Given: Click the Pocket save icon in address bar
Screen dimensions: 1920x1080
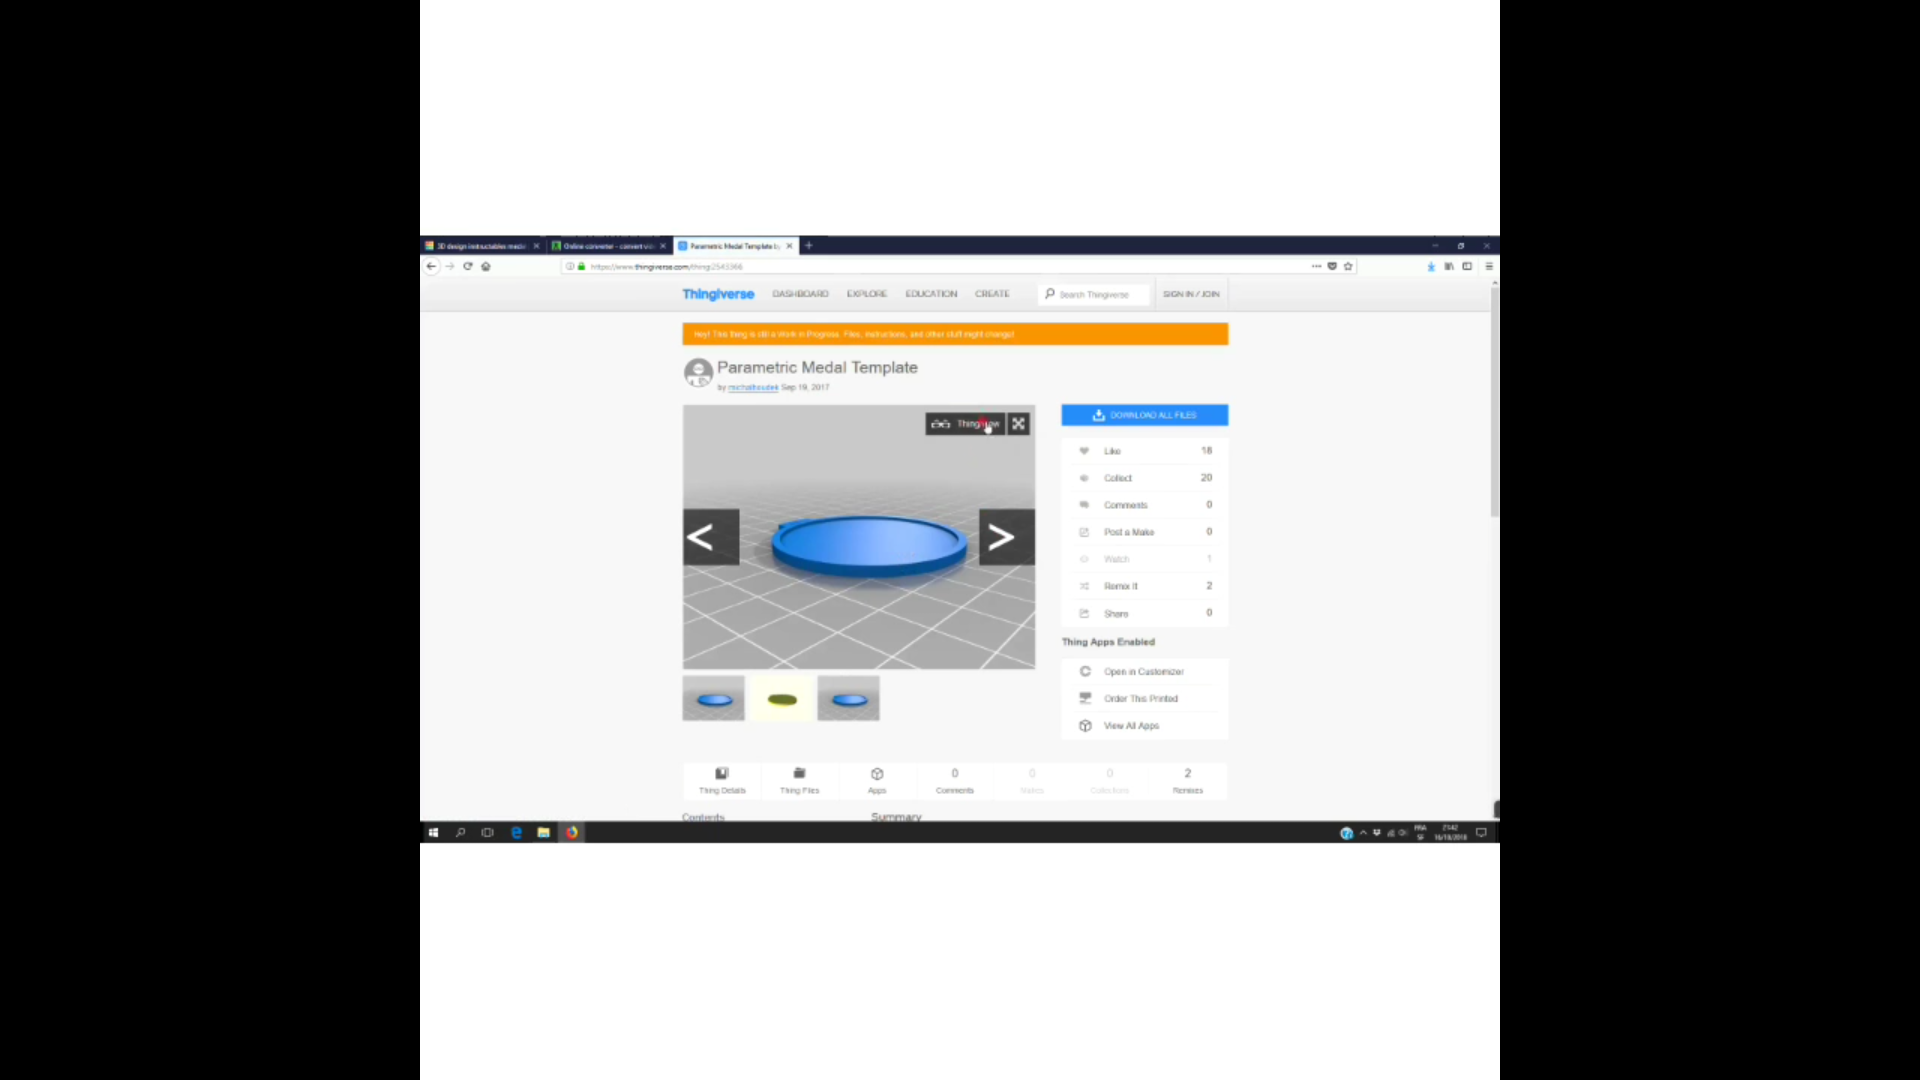Looking at the screenshot, I should click(x=1332, y=266).
